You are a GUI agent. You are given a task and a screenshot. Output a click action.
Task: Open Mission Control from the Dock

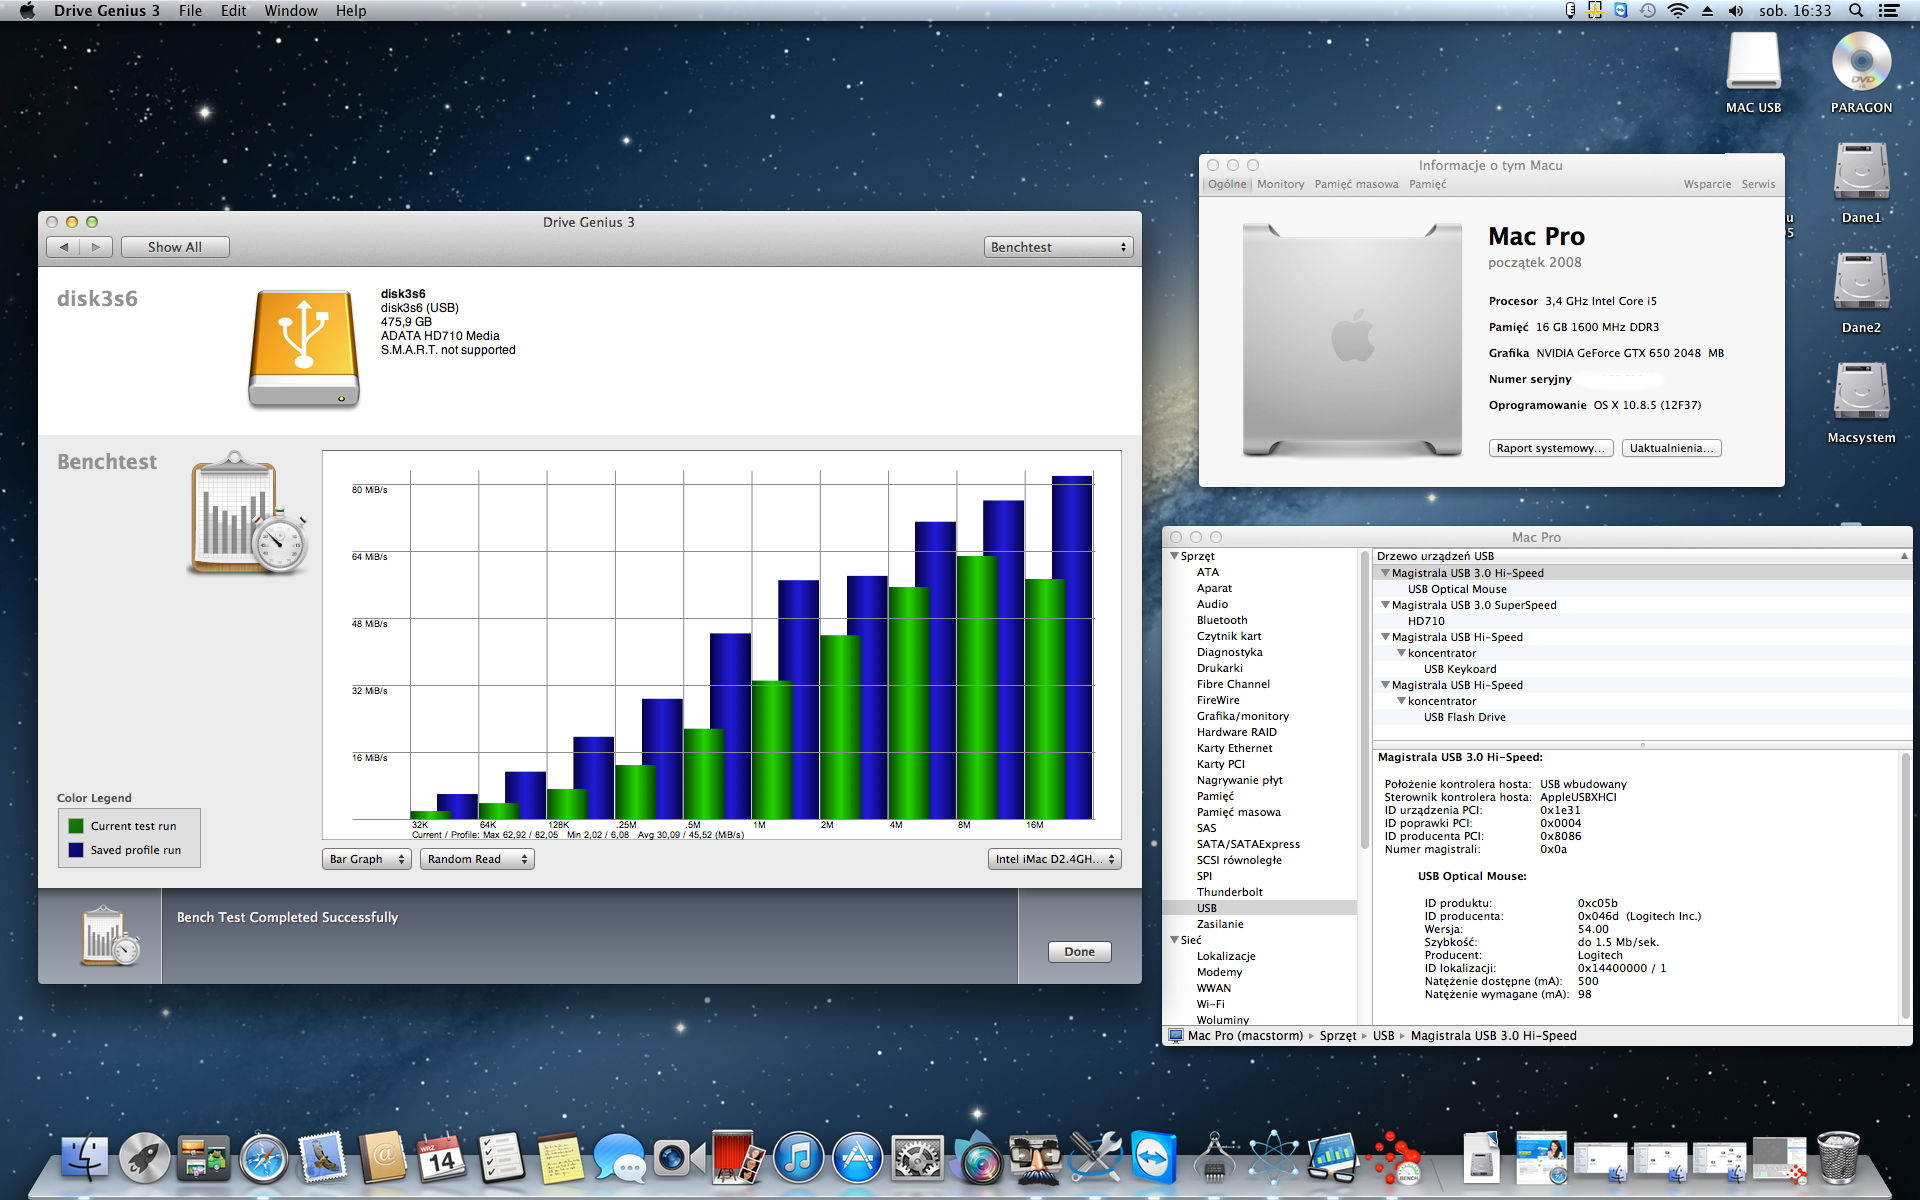tap(204, 1158)
